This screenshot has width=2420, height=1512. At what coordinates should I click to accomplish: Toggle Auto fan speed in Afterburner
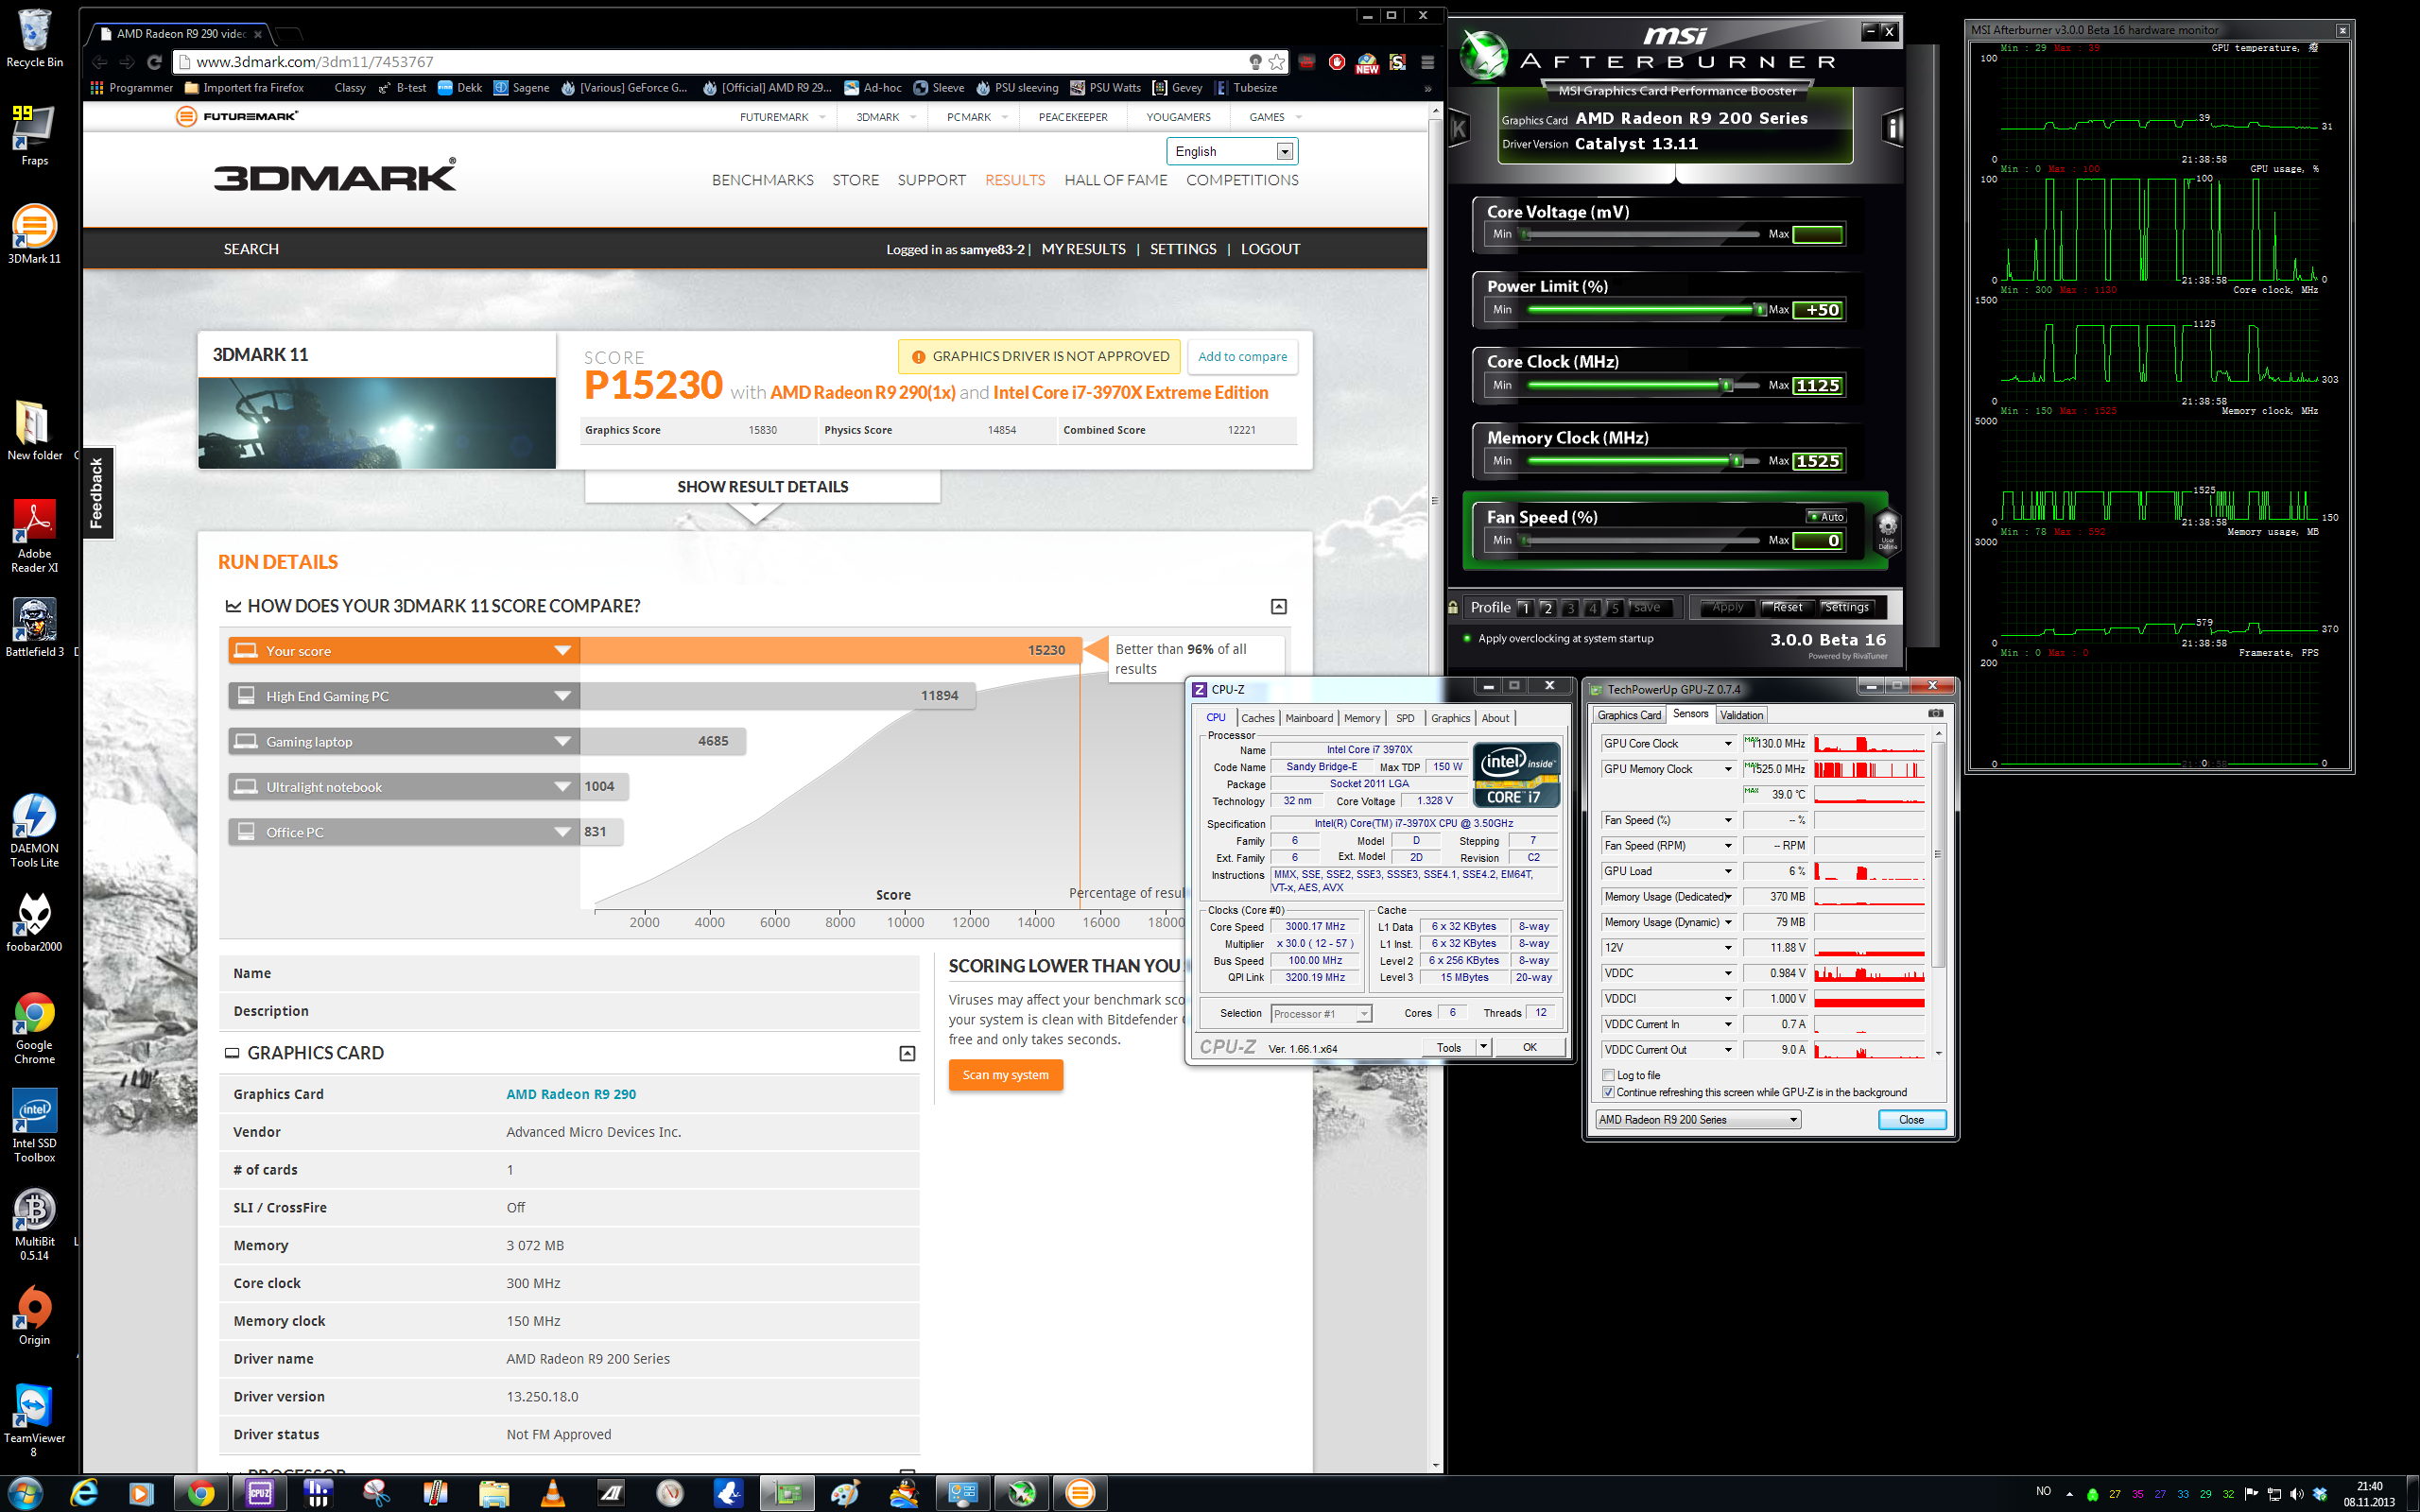click(x=1826, y=517)
